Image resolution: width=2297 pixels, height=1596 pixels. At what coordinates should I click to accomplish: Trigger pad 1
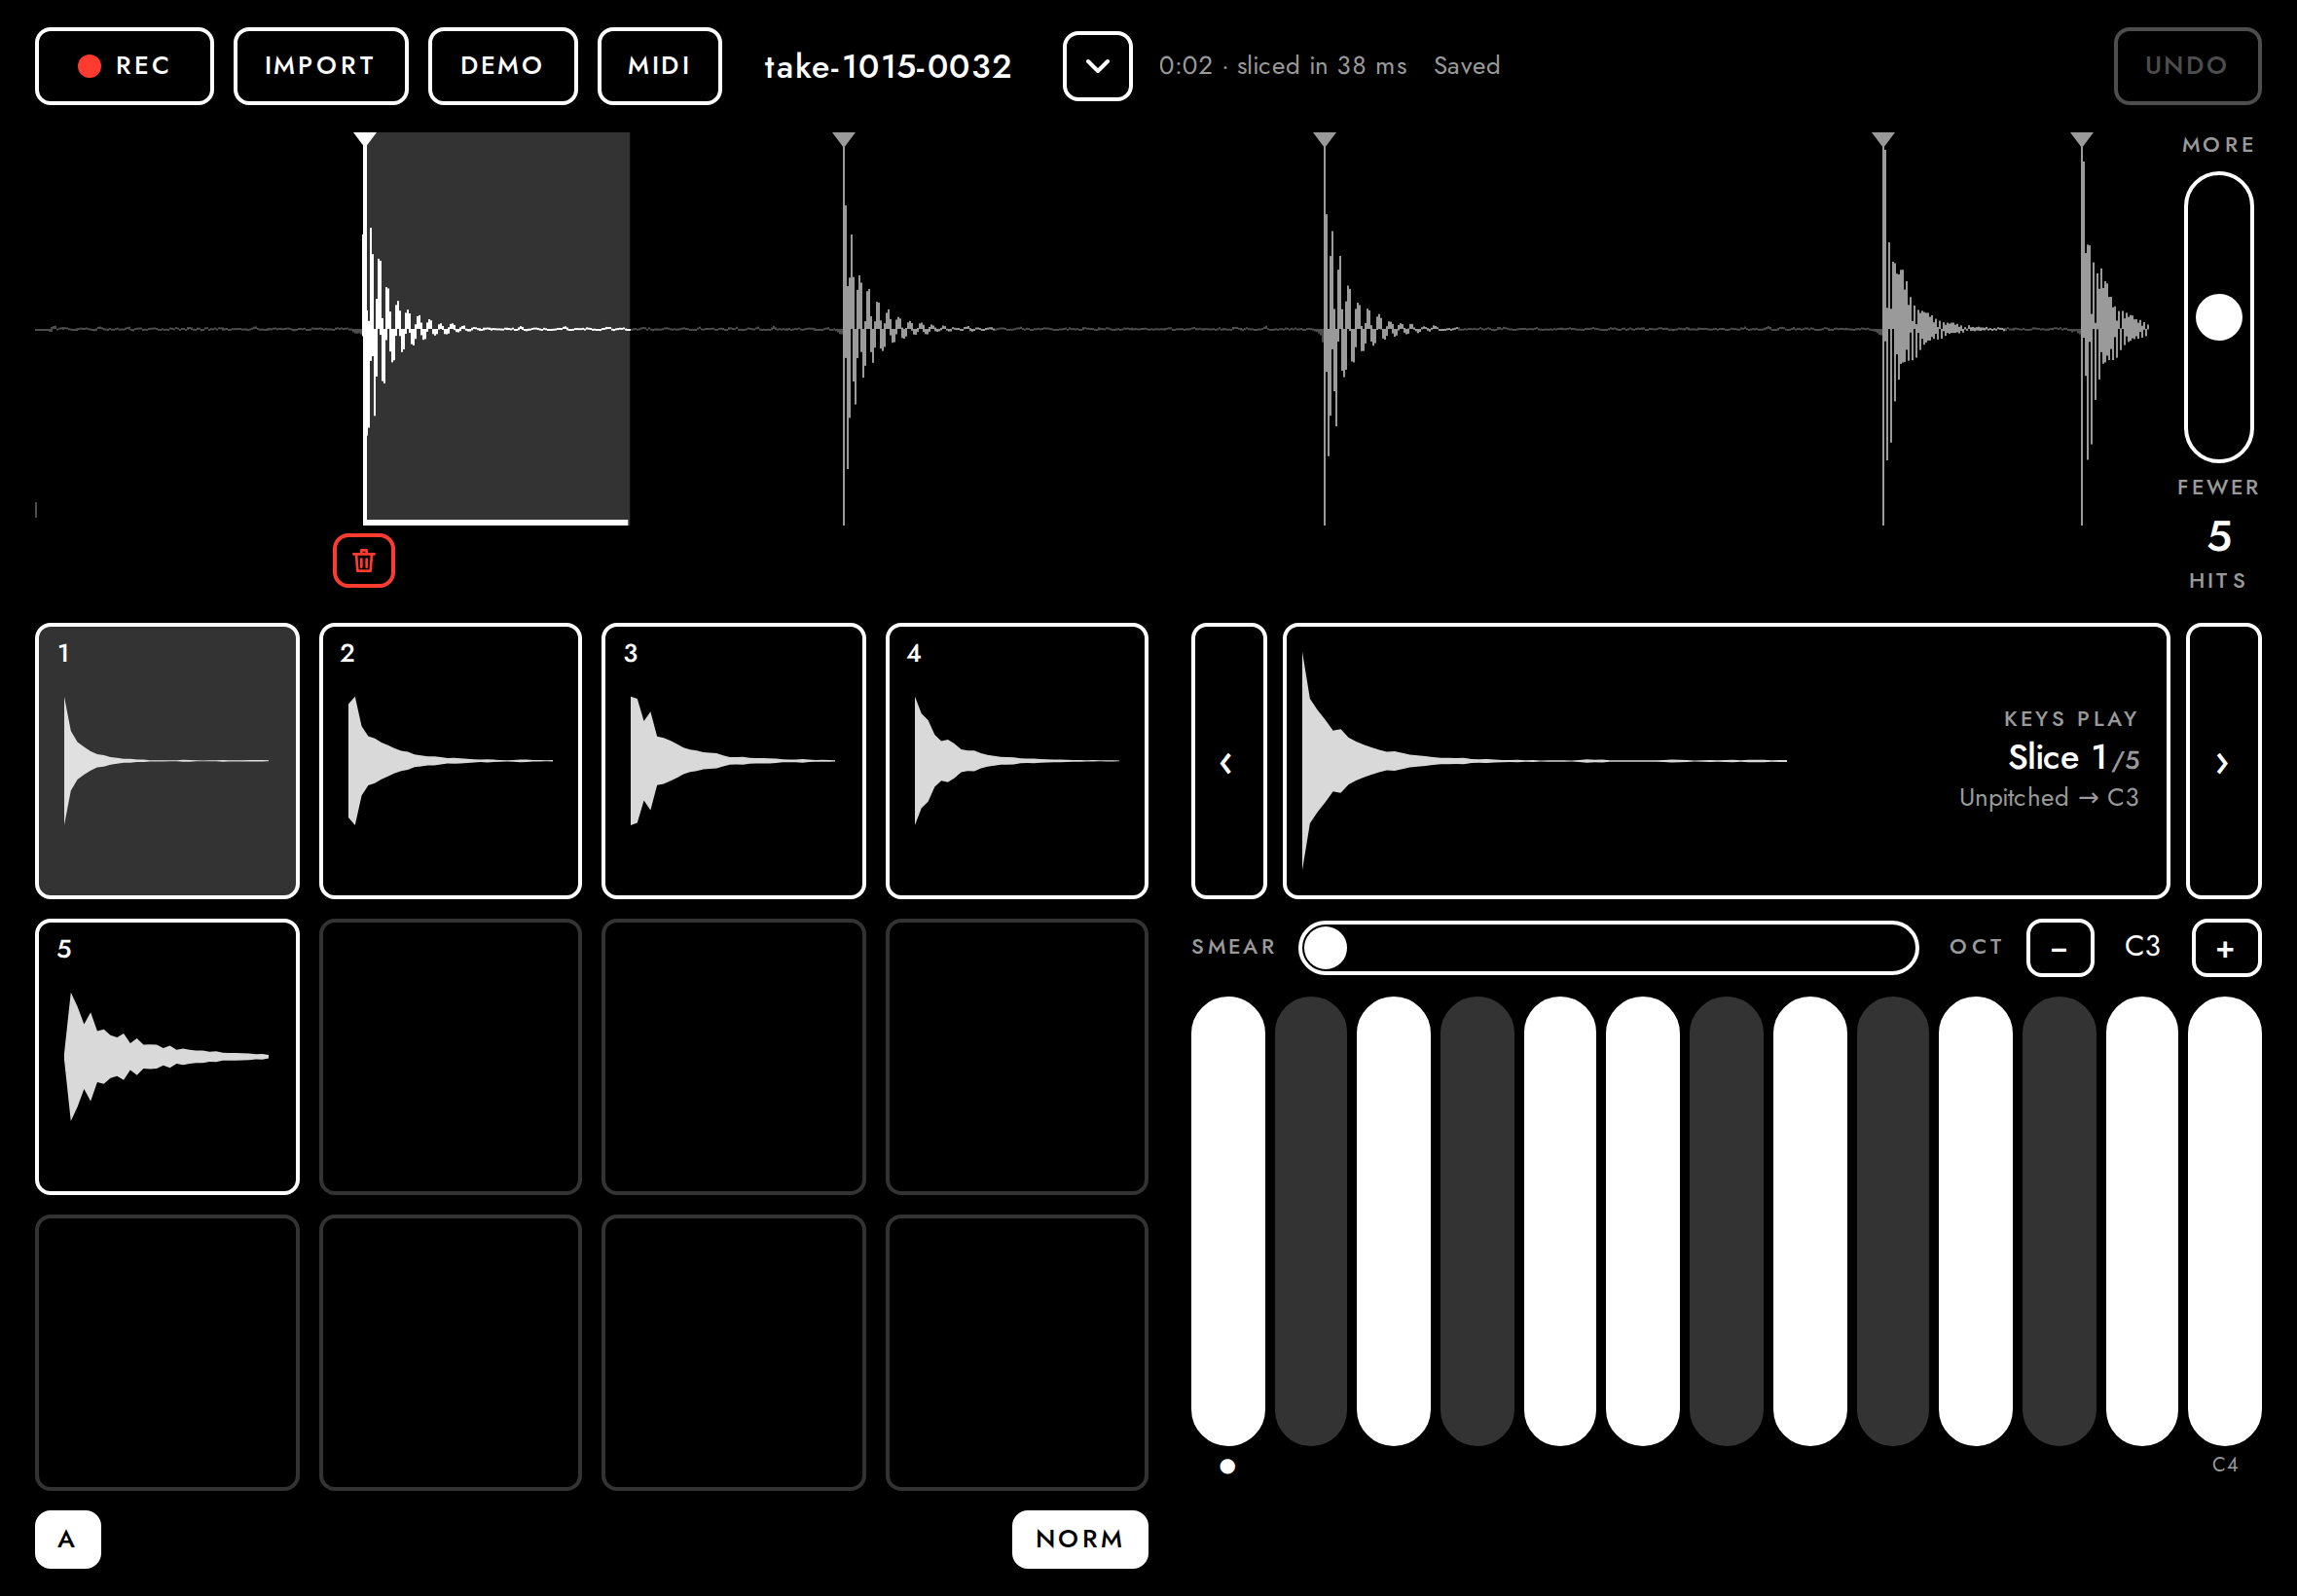coord(167,761)
